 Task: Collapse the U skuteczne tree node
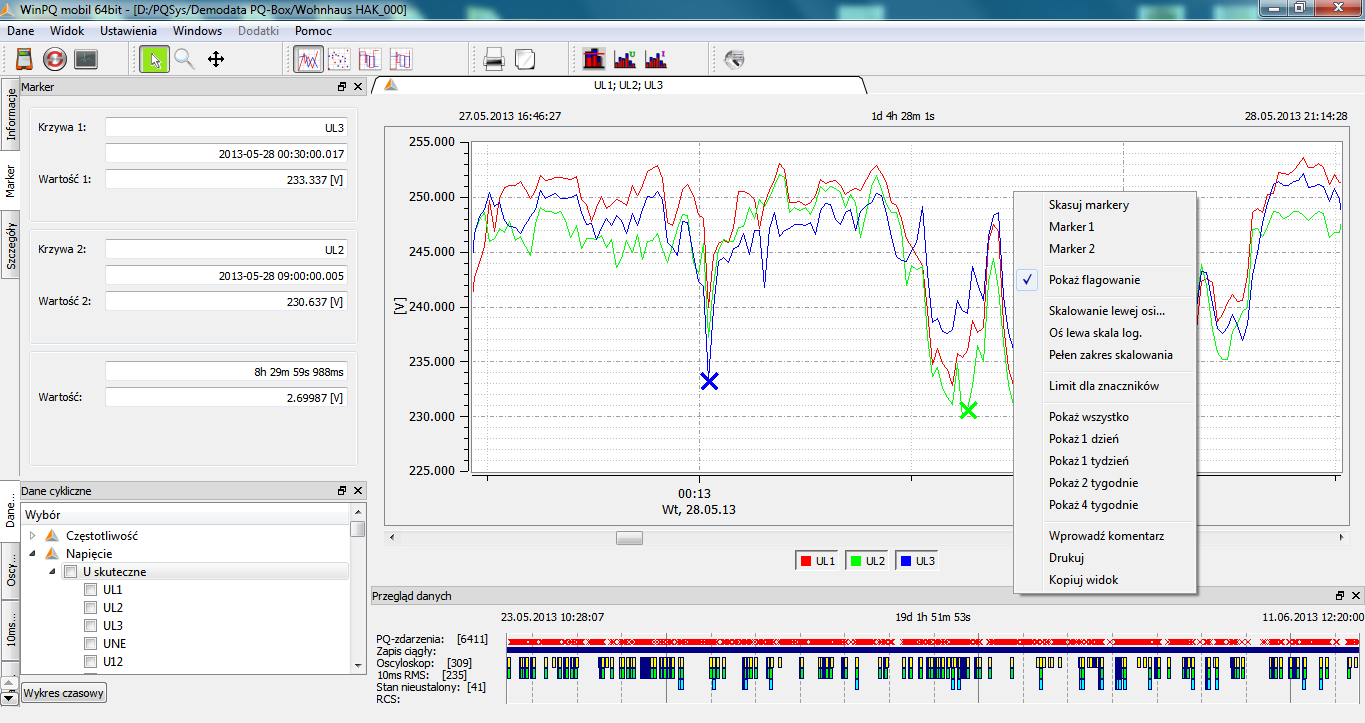click(x=51, y=572)
